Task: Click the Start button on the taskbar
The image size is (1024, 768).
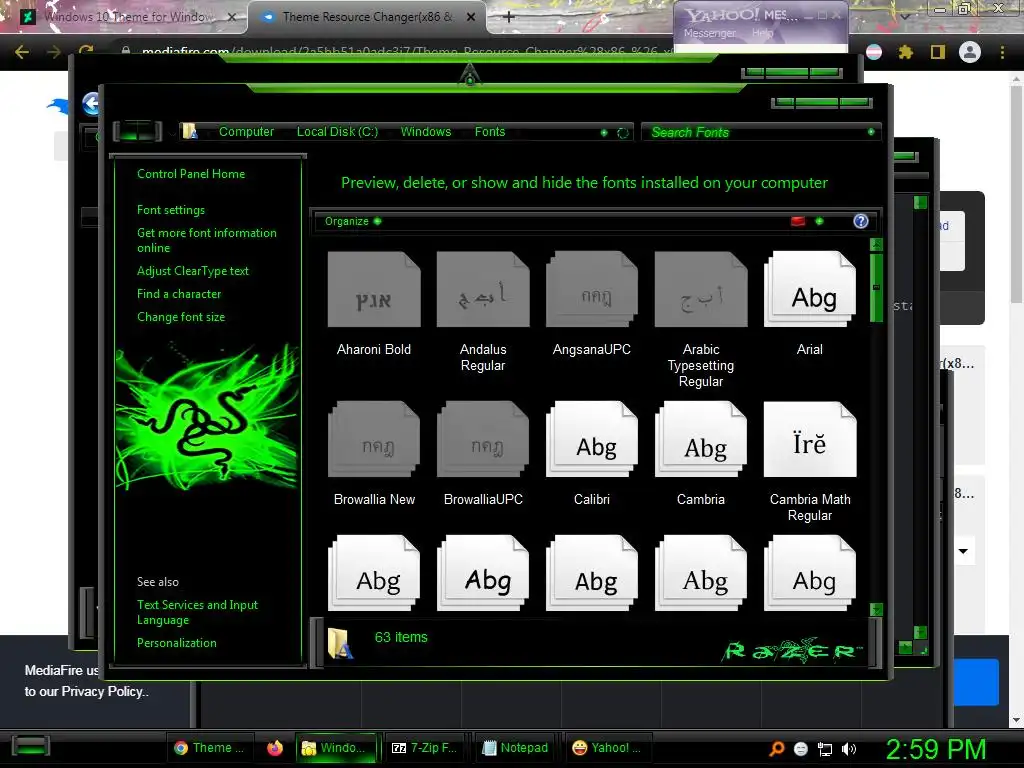Action: [x=31, y=746]
